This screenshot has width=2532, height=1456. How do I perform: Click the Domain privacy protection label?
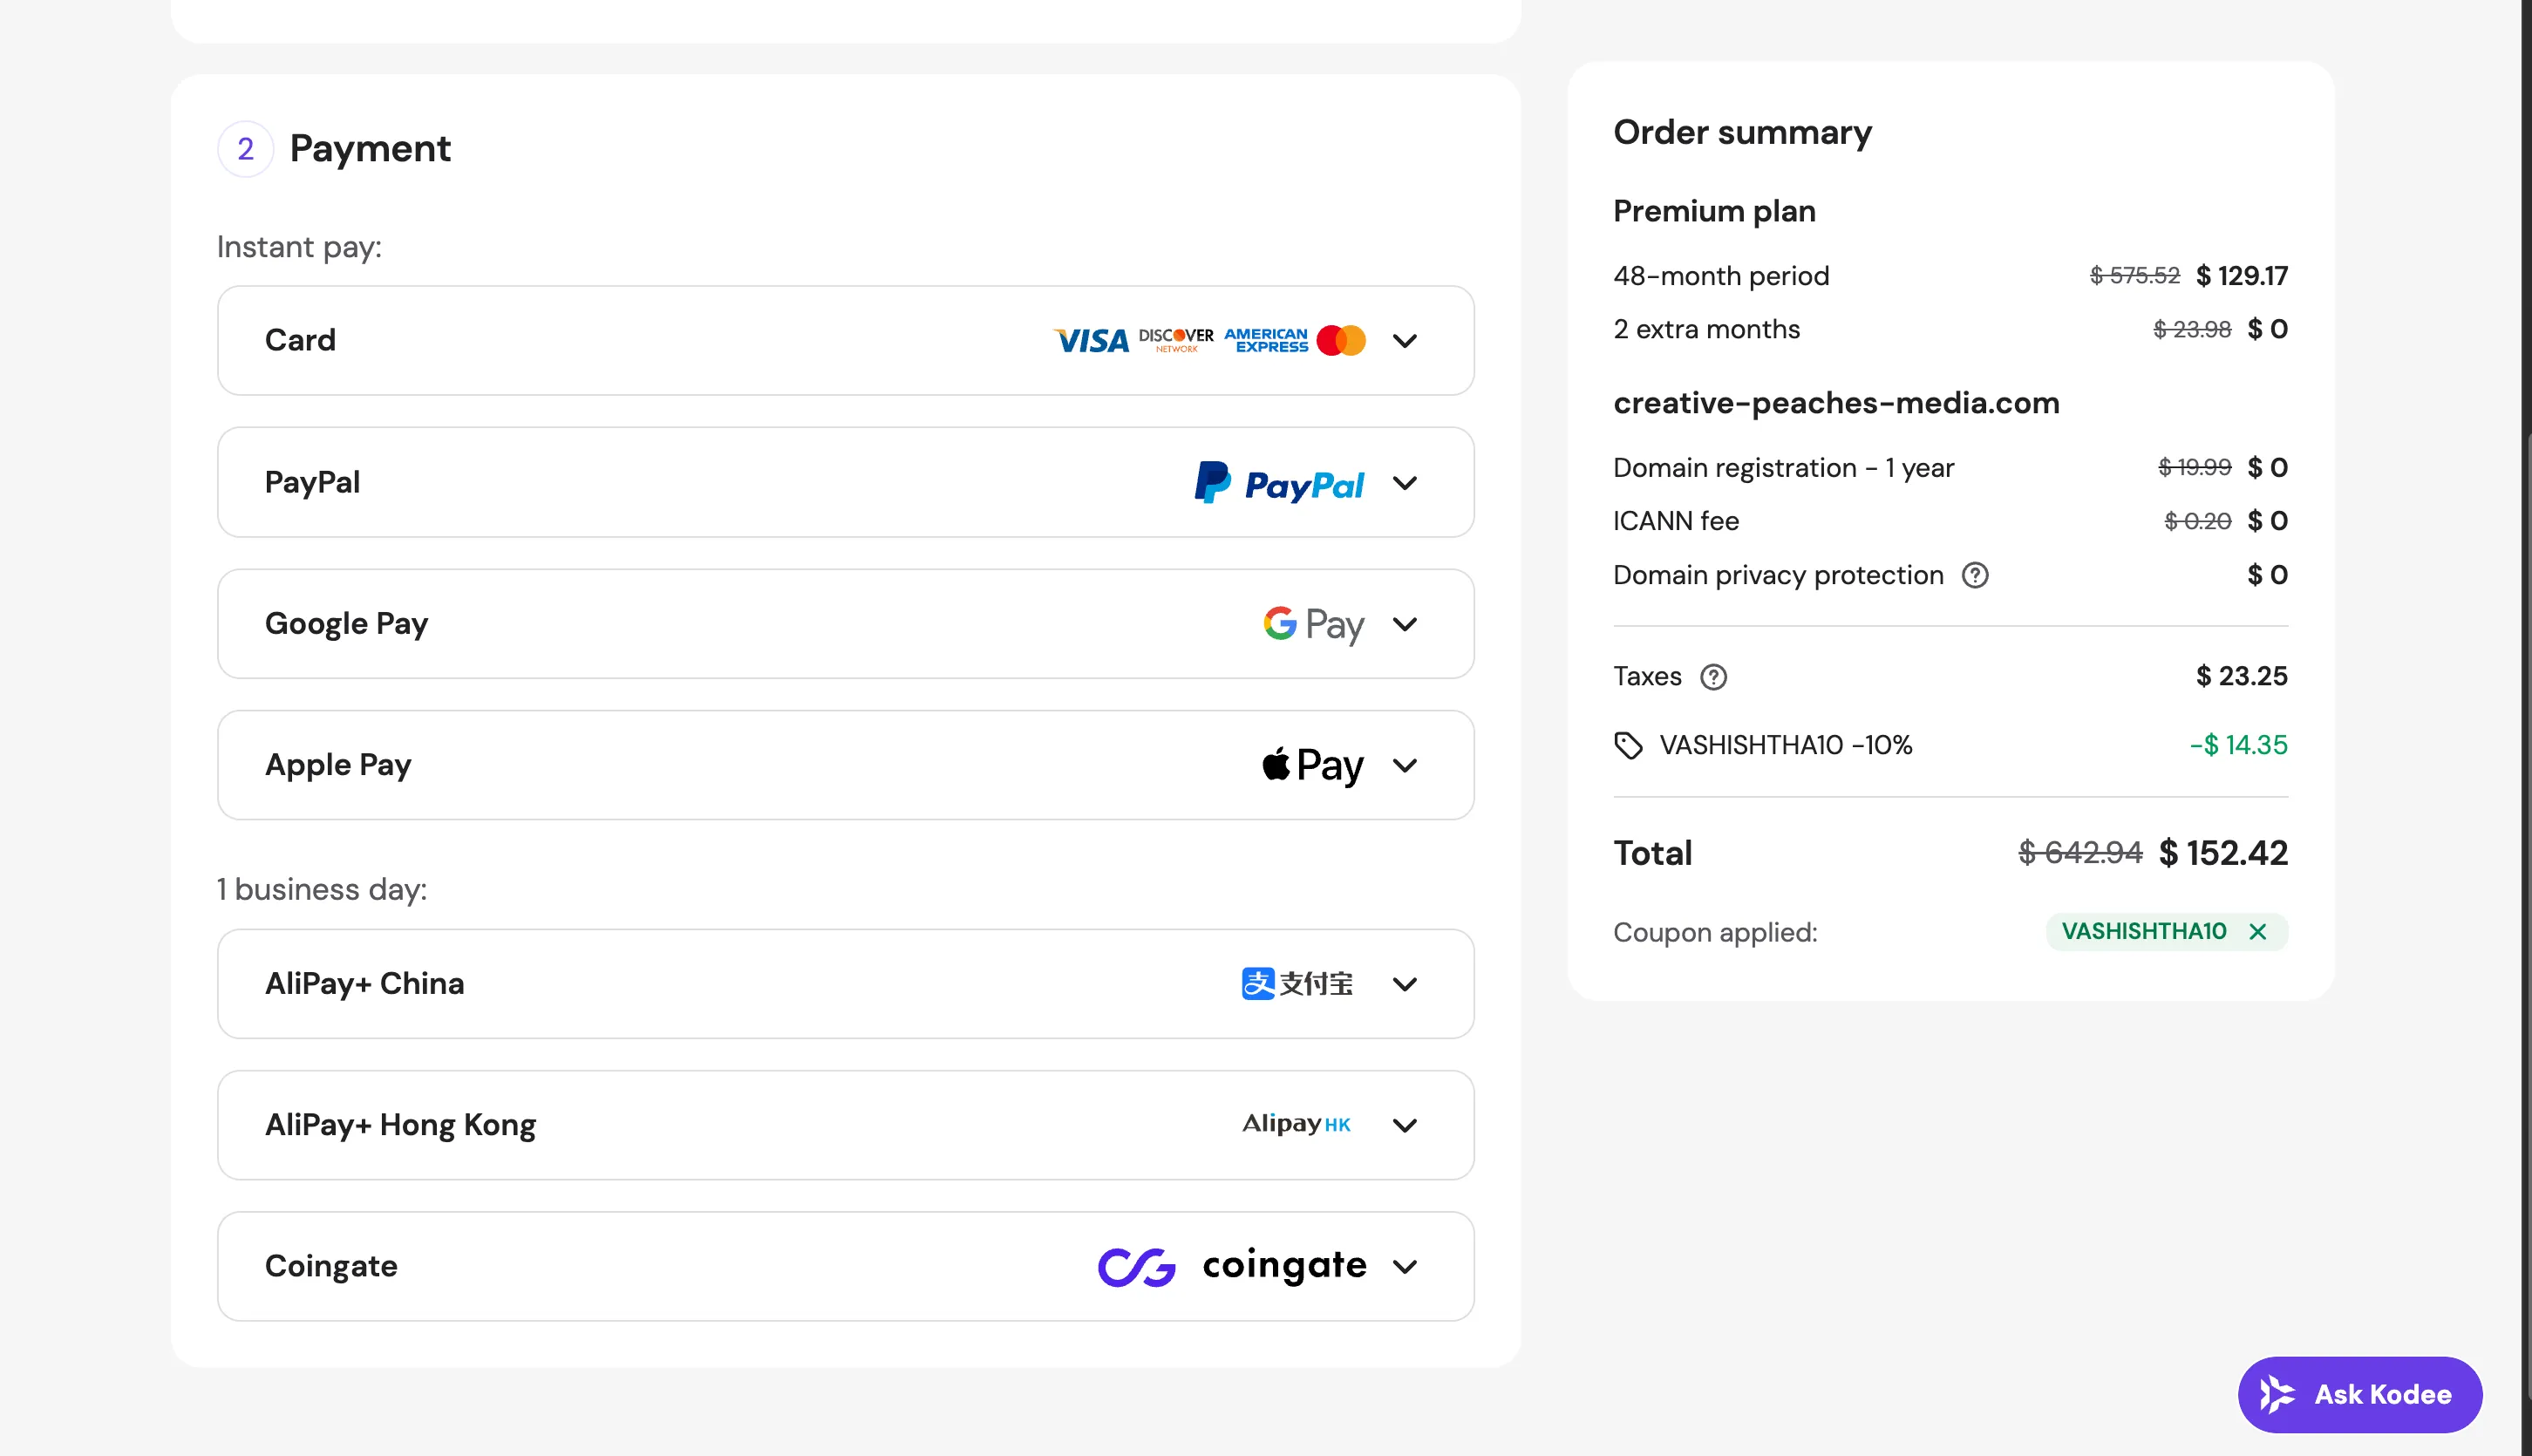click(1778, 575)
